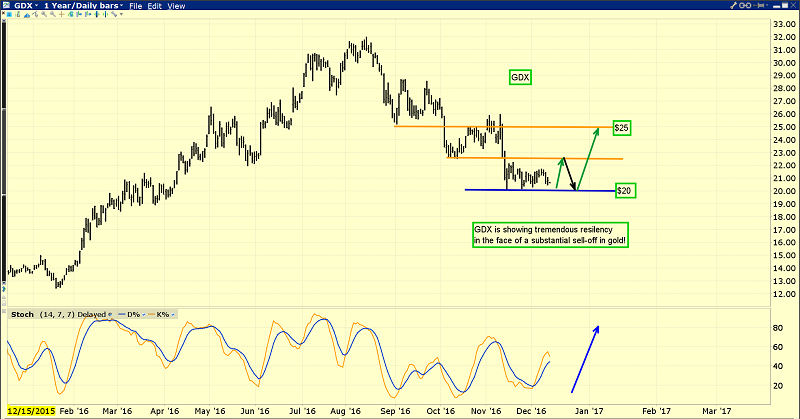Click the orange K% line color swatch

pyautogui.click(x=151, y=314)
